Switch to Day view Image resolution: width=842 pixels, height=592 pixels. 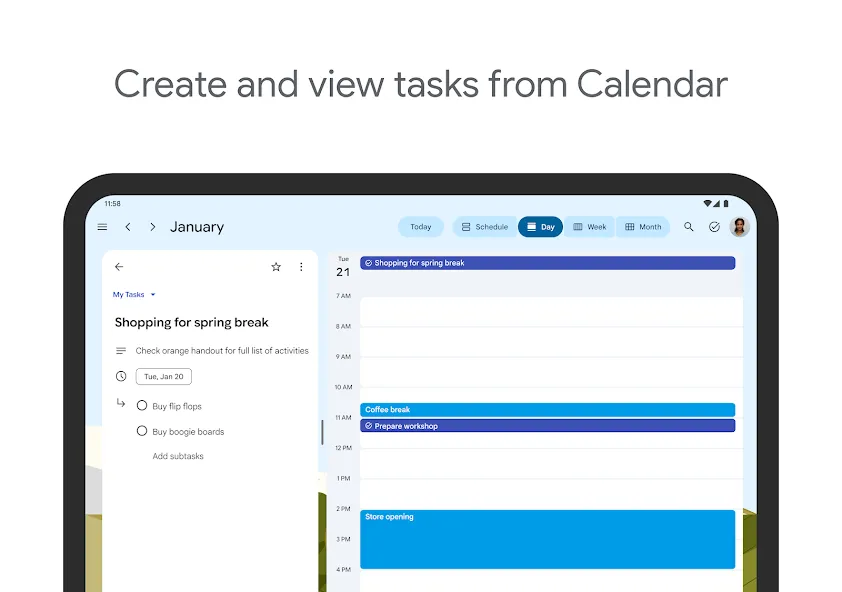tap(540, 227)
